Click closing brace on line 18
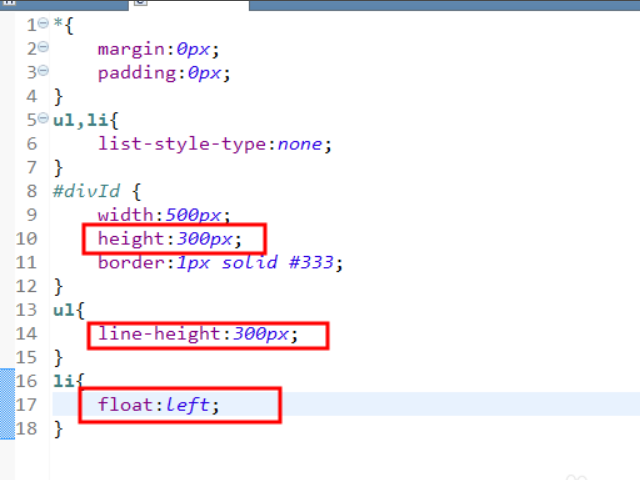The height and width of the screenshot is (480, 640). coord(58,429)
